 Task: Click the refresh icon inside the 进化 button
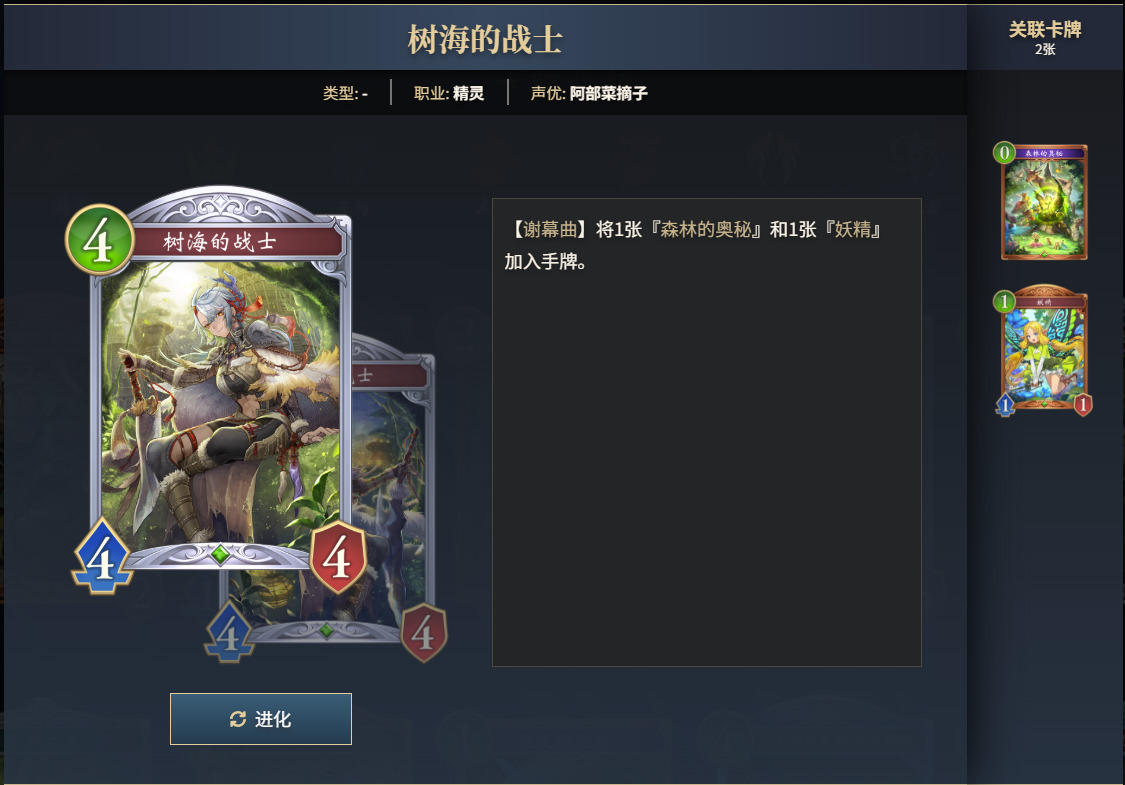click(237, 719)
